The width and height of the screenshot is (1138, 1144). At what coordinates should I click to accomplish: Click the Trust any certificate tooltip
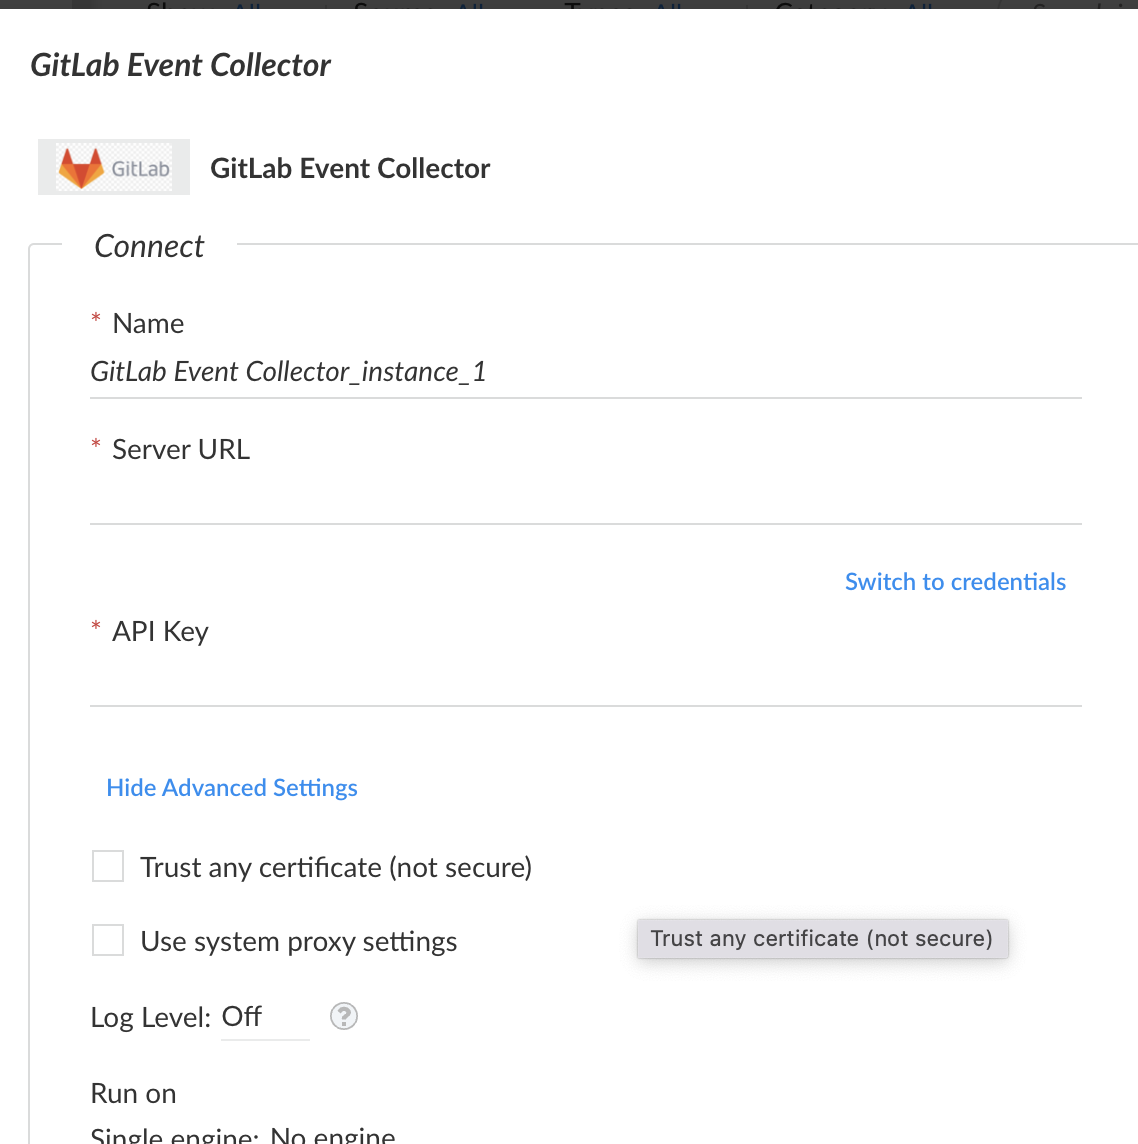click(822, 938)
